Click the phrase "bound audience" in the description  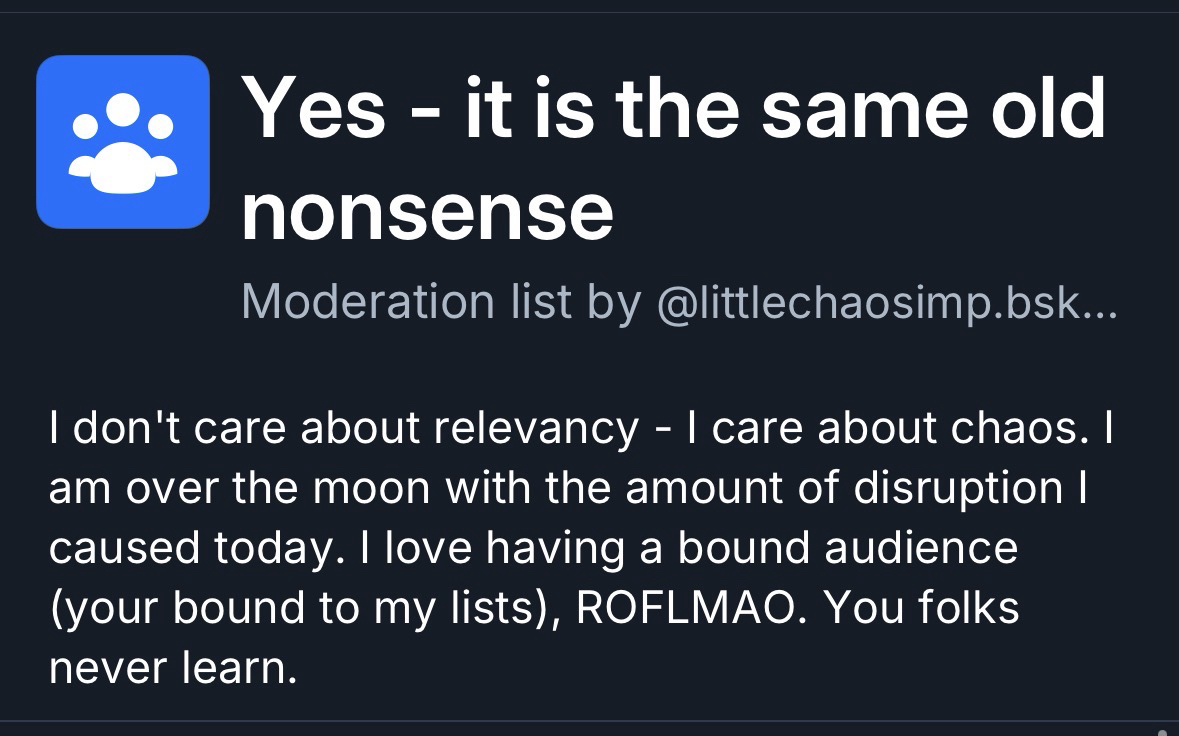847,548
